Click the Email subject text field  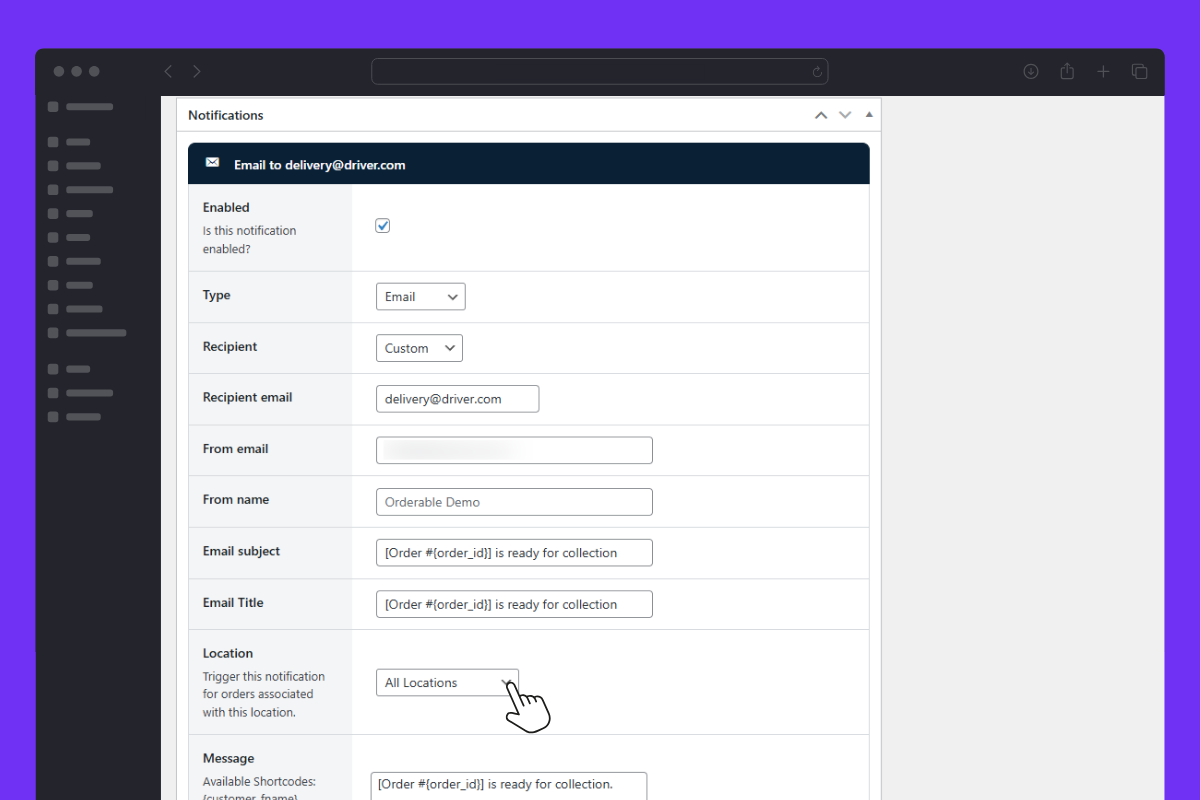click(x=513, y=552)
